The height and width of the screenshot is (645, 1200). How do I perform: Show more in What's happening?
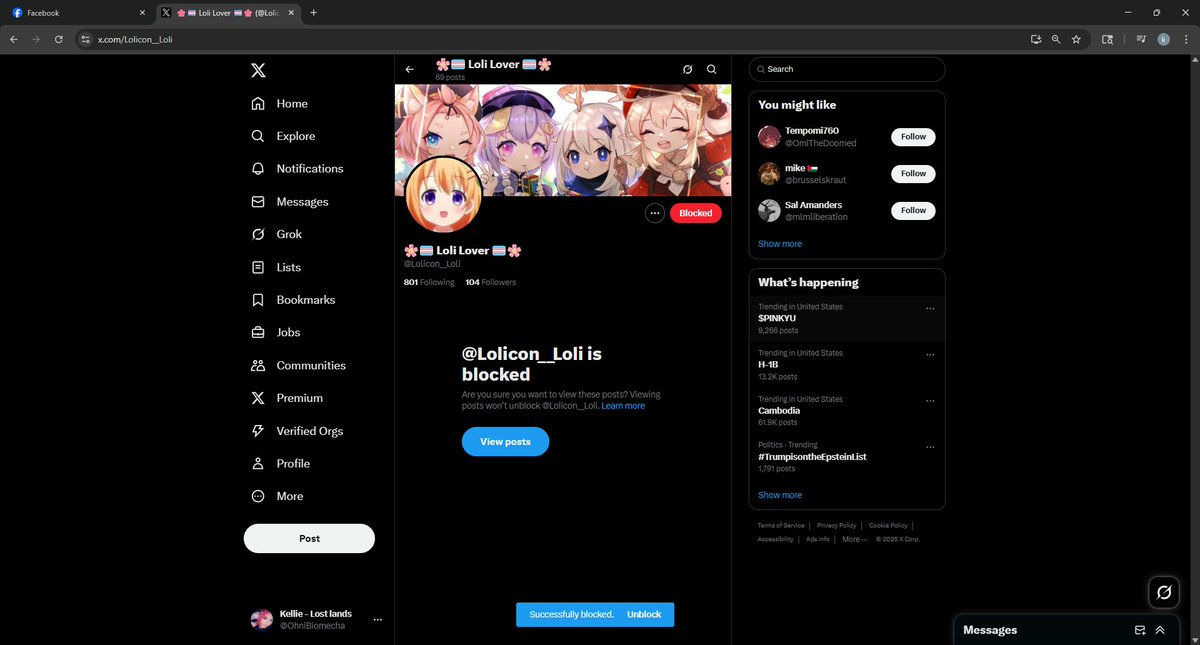[780, 495]
